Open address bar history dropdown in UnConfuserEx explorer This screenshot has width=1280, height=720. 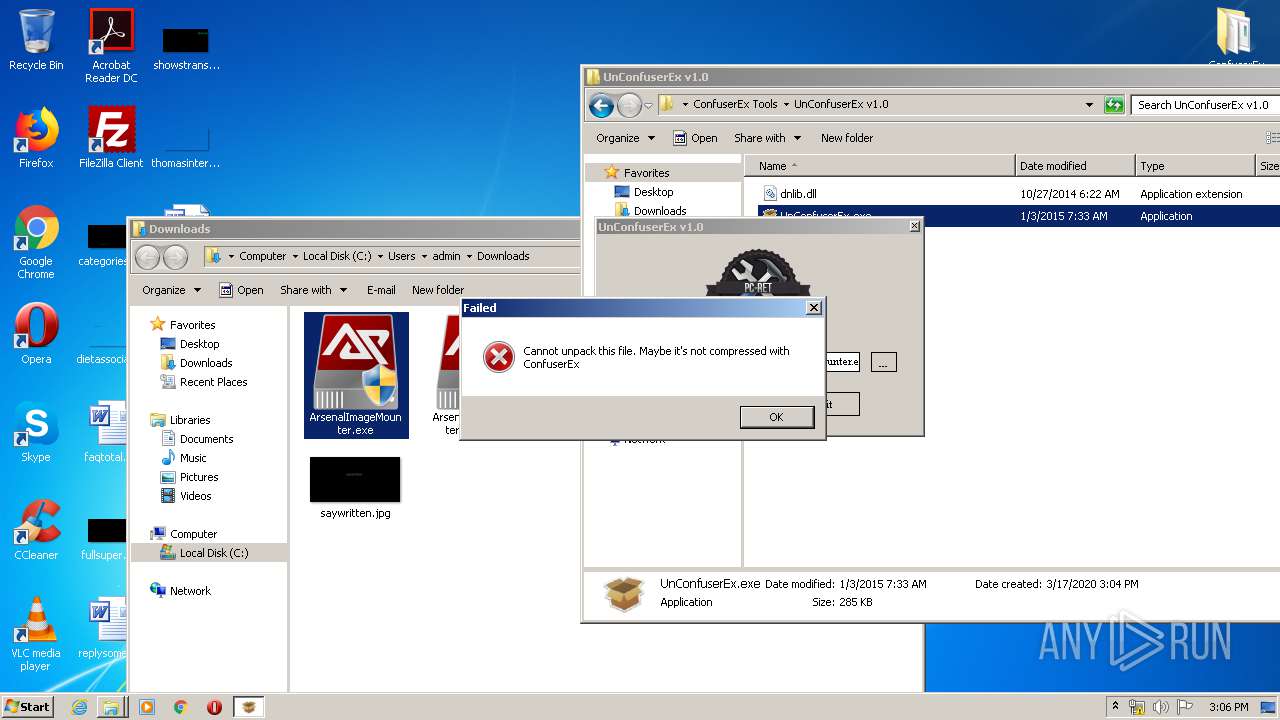click(1090, 105)
